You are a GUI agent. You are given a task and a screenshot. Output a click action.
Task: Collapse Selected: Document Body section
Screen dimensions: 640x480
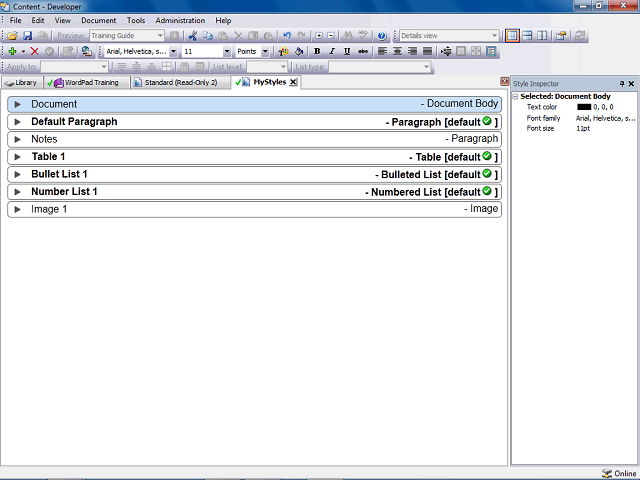click(x=516, y=97)
